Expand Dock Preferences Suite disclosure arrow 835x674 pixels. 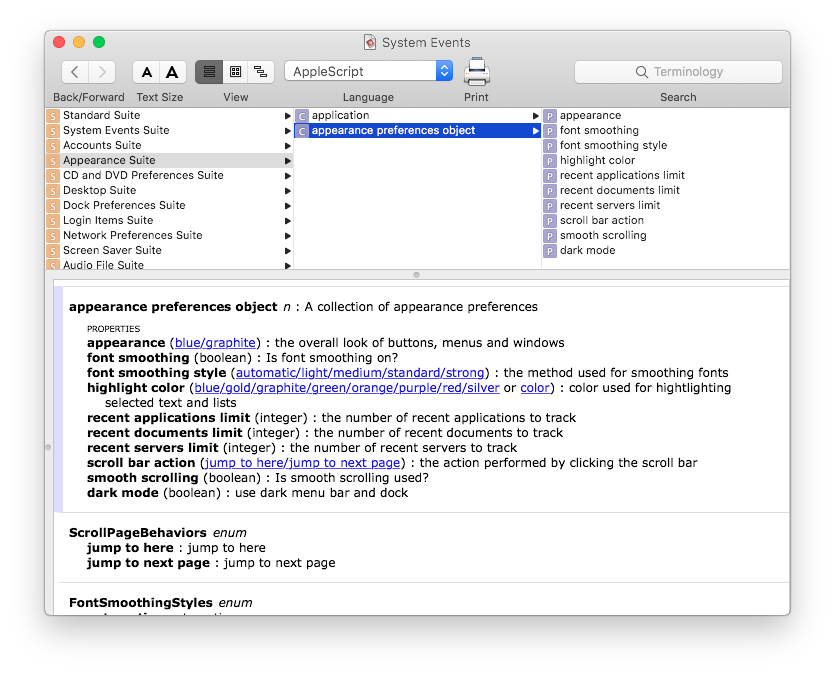click(288, 206)
